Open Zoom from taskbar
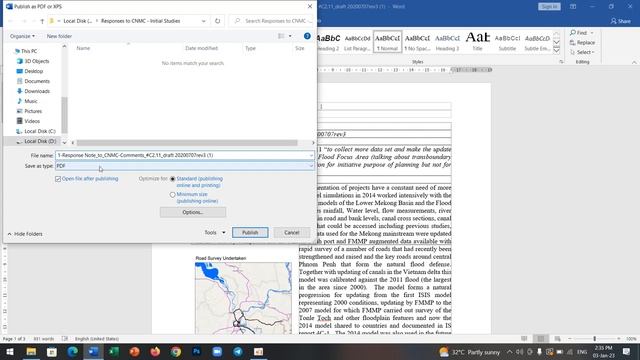640x360 pixels. (x=217, y=351)
